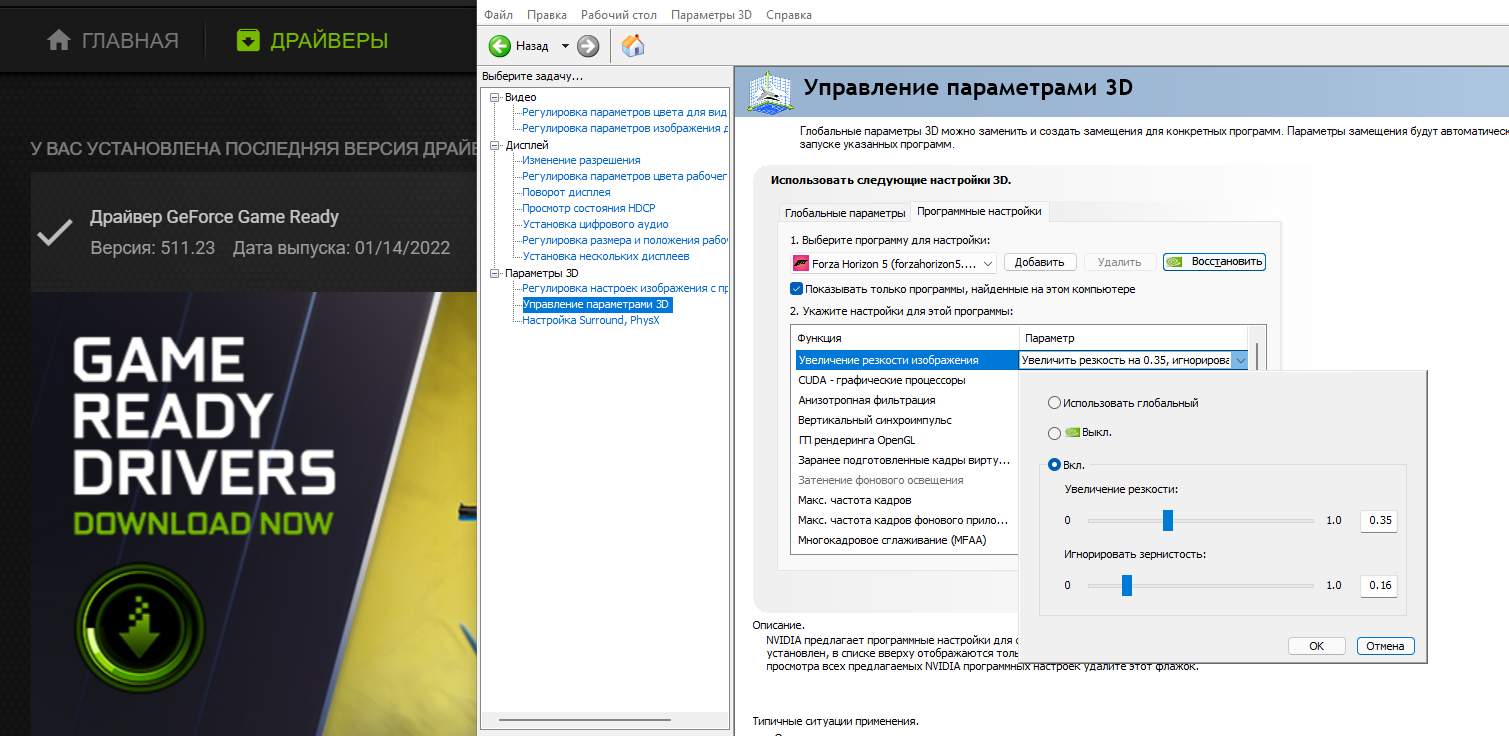The width and height of the screenshot is (1509, 736).
Task: Open Регулировка параметров цвета для видео tree link
Action: point(624,112)
